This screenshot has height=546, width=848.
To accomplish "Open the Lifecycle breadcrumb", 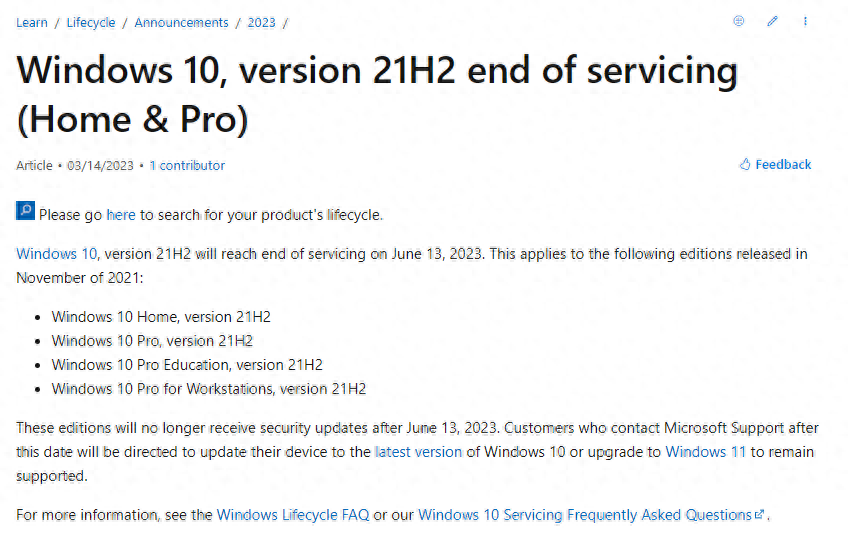I will 91,22.
